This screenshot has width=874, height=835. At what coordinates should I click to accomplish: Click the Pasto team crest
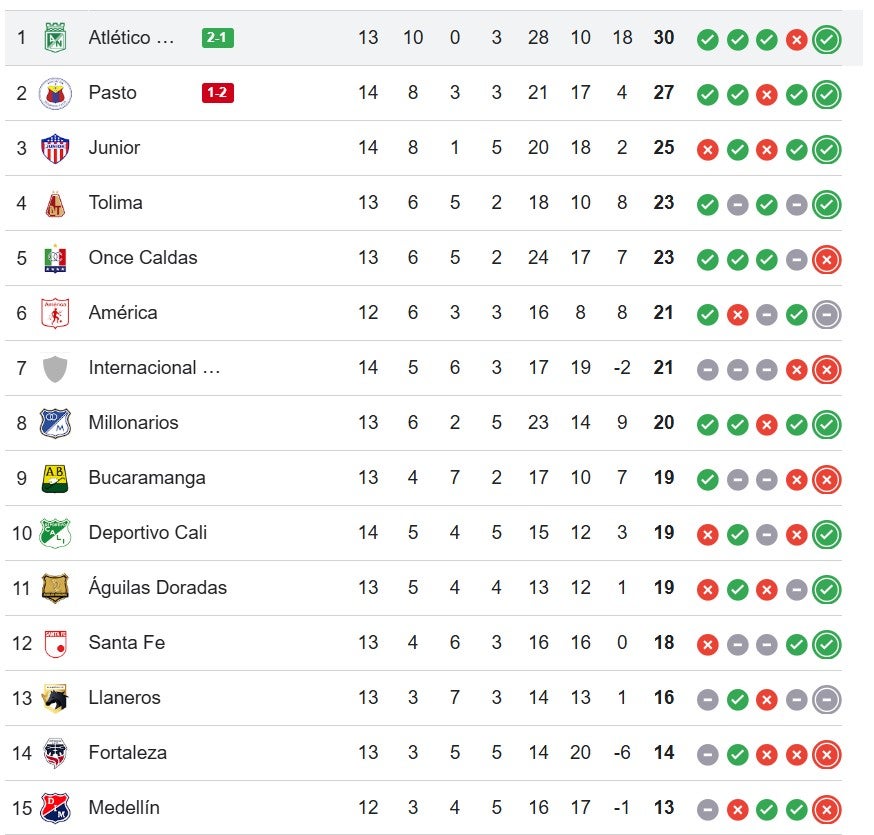click(55, 93)
